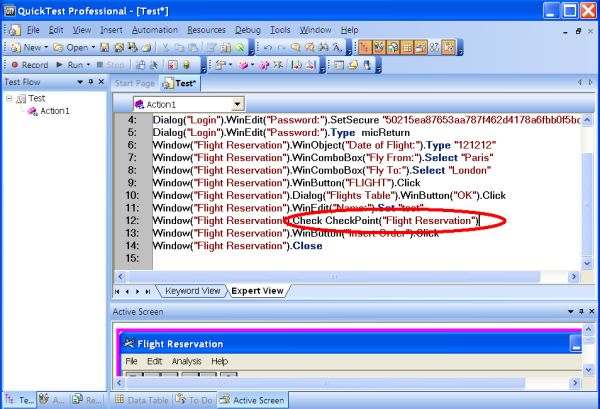Open the Test Flow pane menu arrow

(80, 82)
